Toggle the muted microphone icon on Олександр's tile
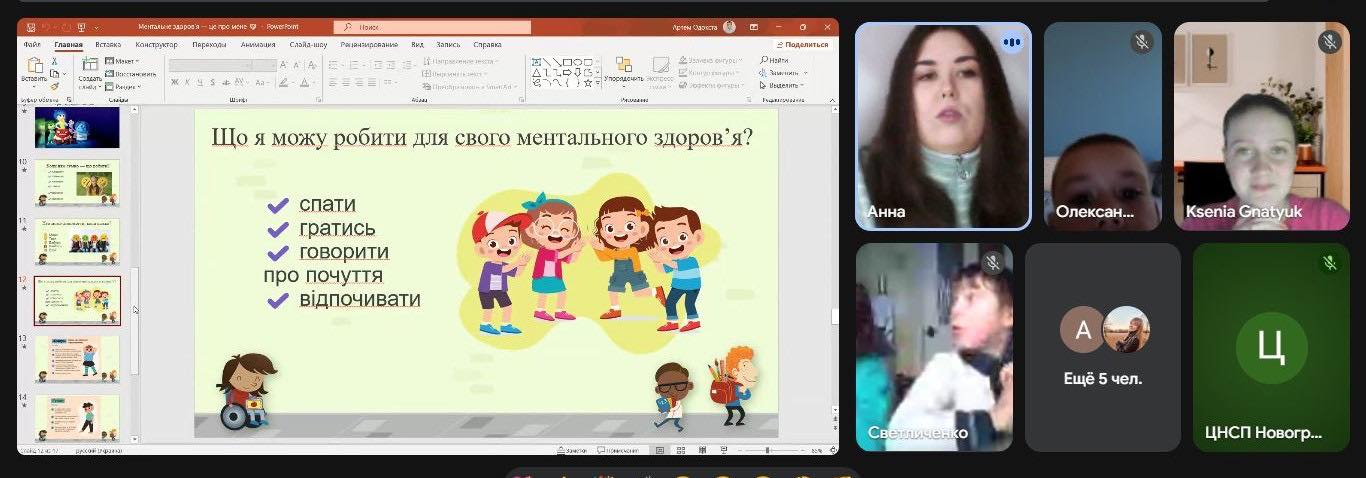1366x478 pixels. [x=1141, y=42]
